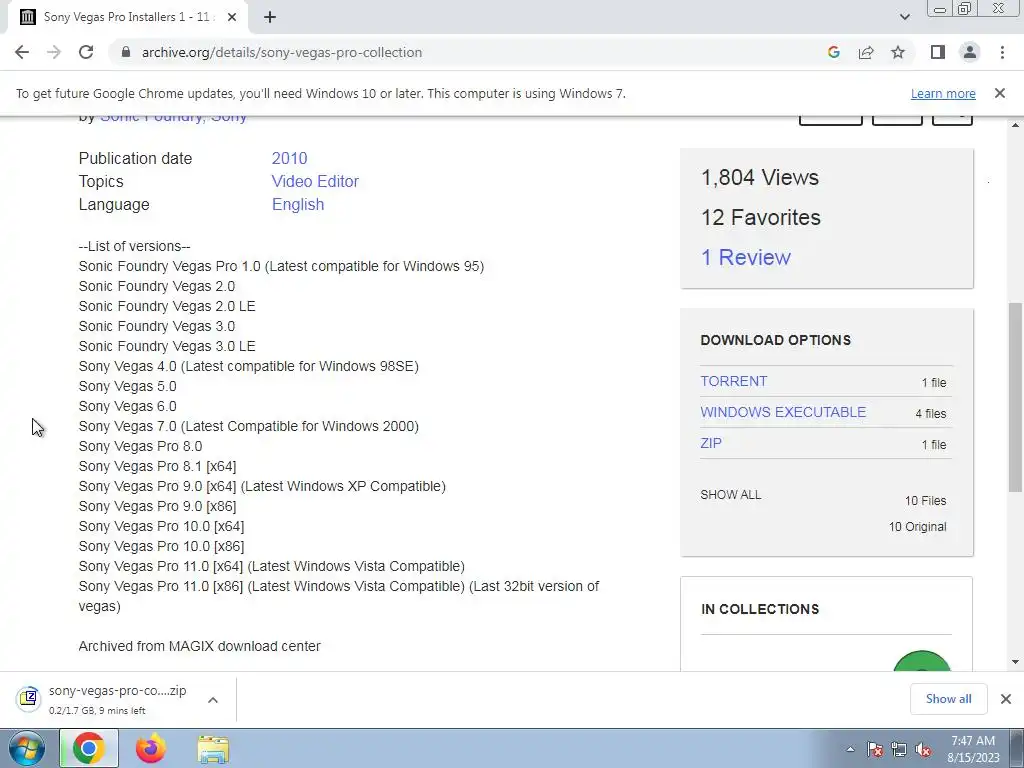Screen dimensions: 1024x768
Task: Click the Sony Vegas Pro 9.0 [x86] line
Action: tap(157, 506)
